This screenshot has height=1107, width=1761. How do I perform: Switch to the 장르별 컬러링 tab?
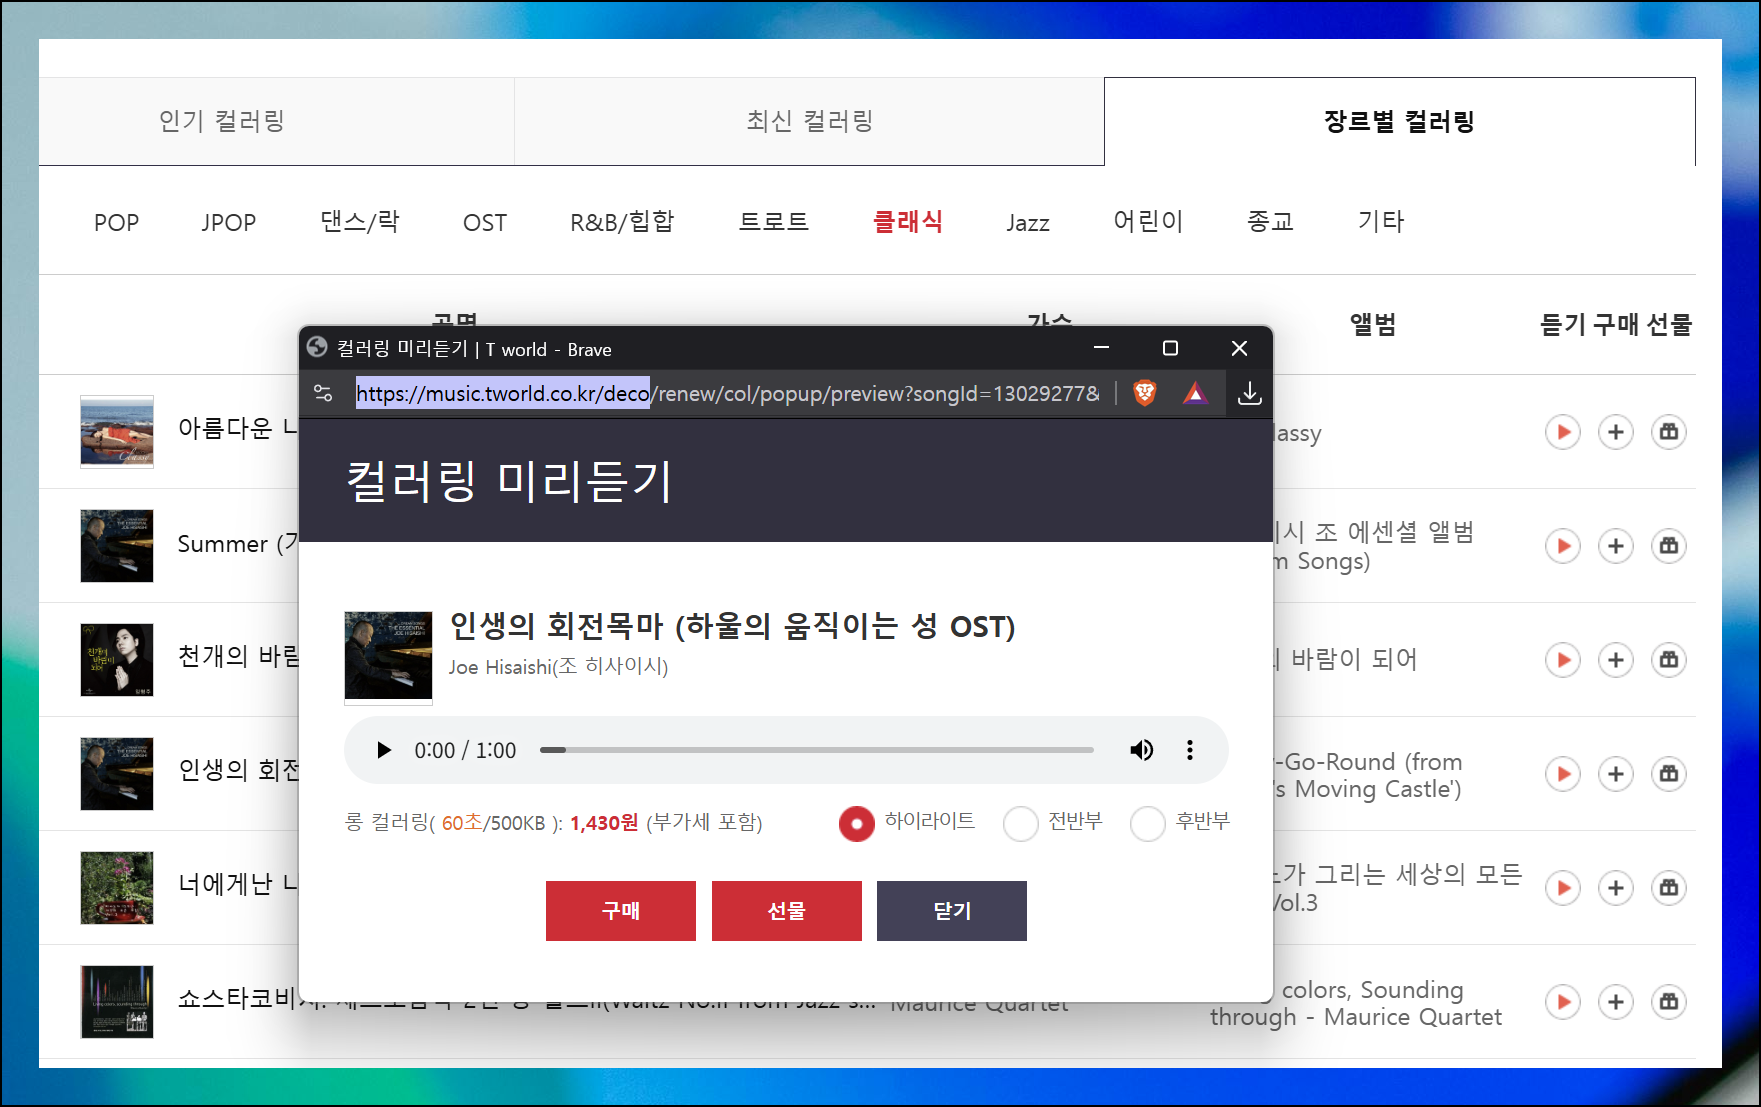[x=1400, y=121]
